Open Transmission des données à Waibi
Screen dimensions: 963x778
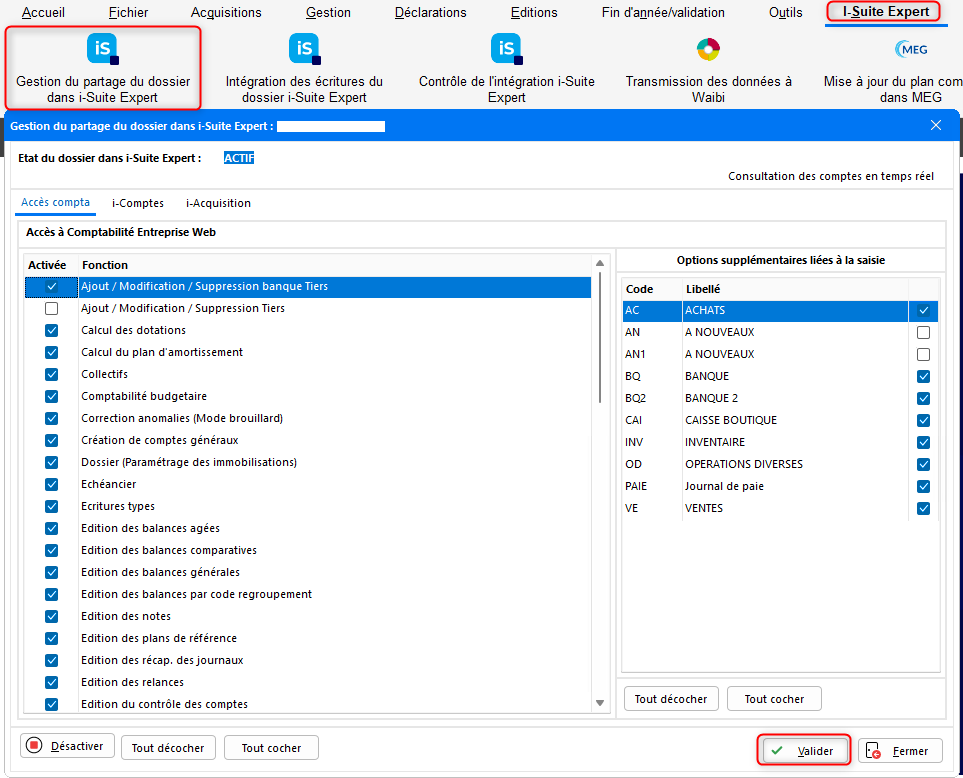[x=708, y=49]
